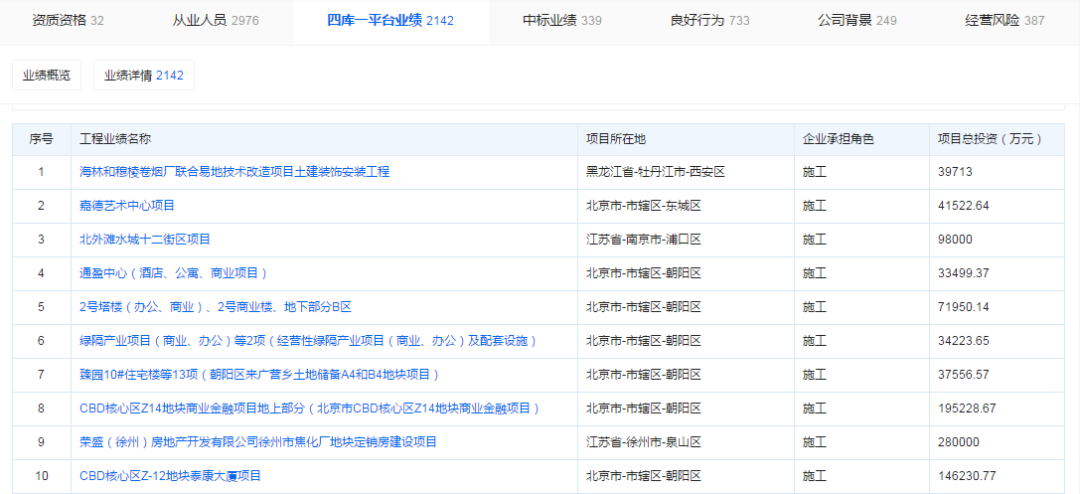This screenshot has width=1080, height=494.
Task: Click the investment value 98000
Action: 955,240
